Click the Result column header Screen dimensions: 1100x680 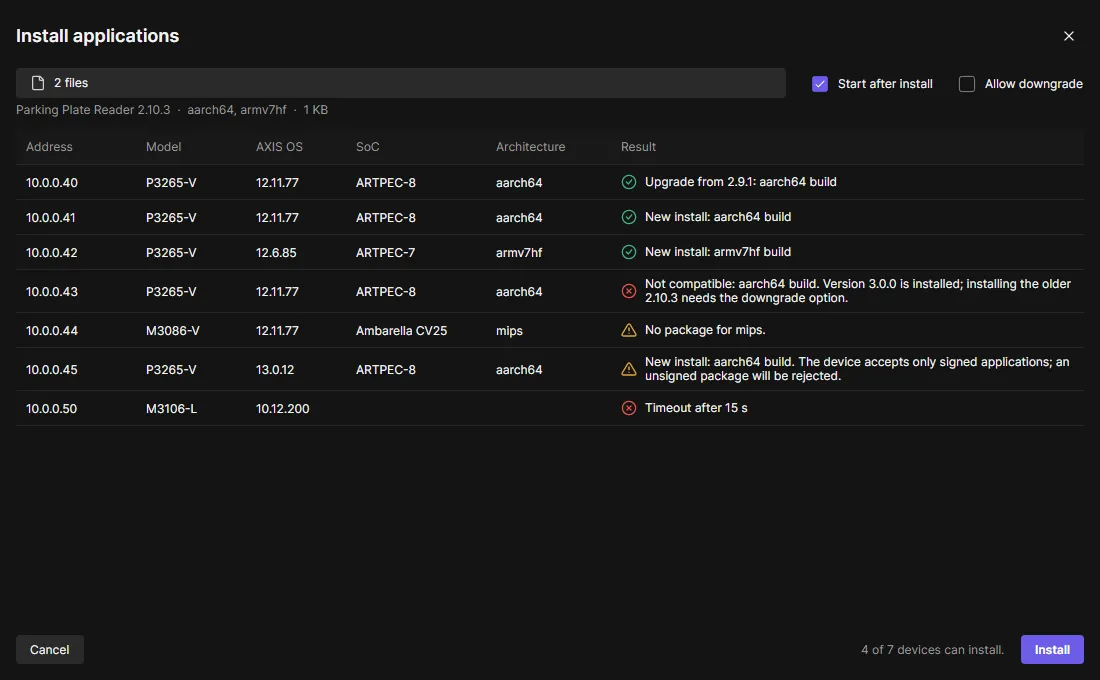click(x=638, y=147)
